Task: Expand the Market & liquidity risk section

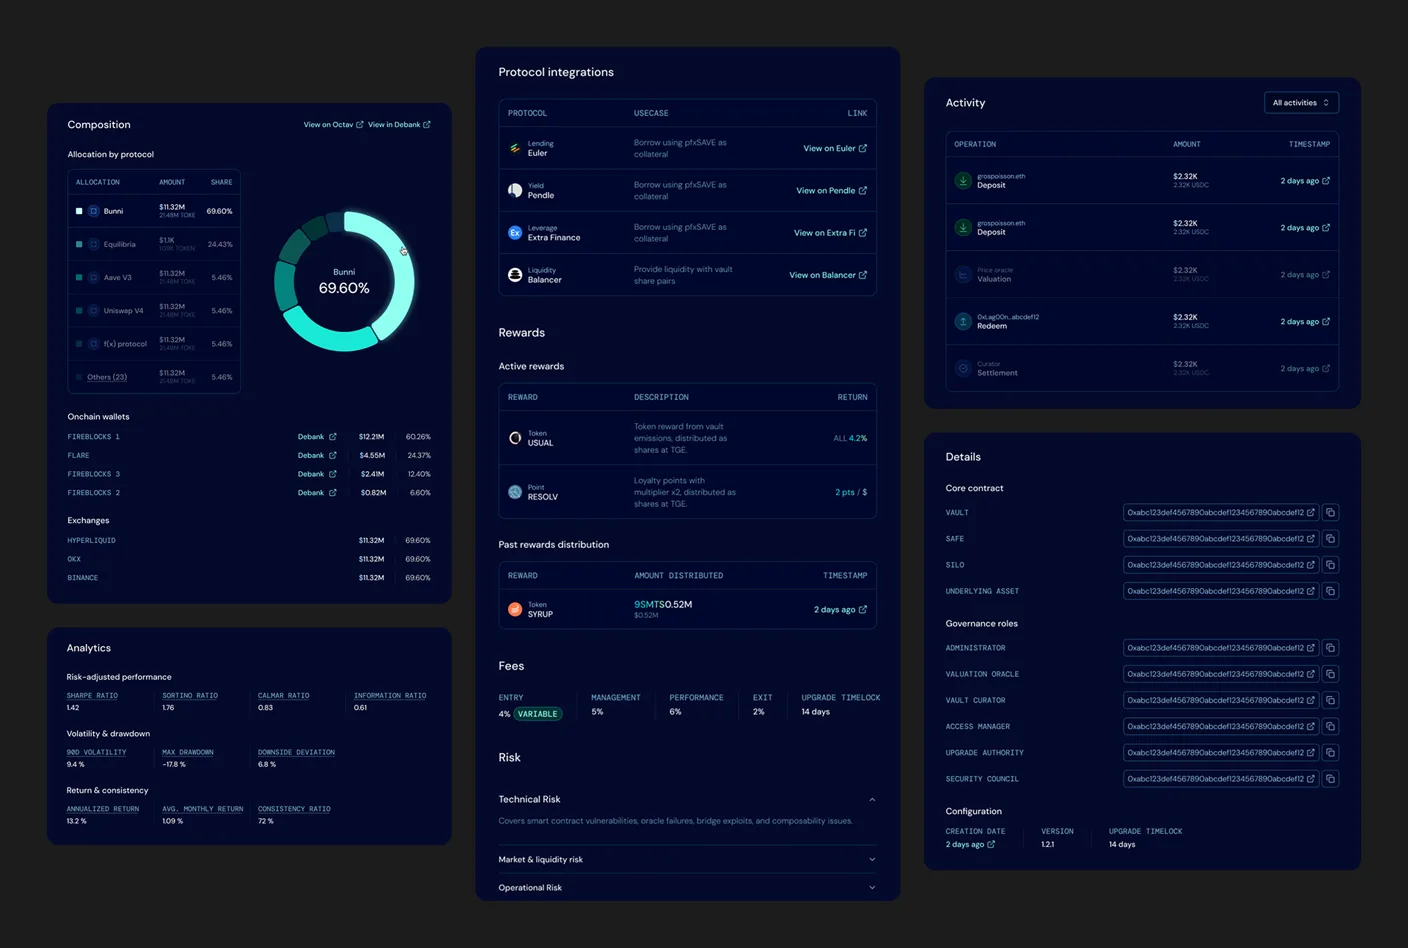Action: point(872,859)
